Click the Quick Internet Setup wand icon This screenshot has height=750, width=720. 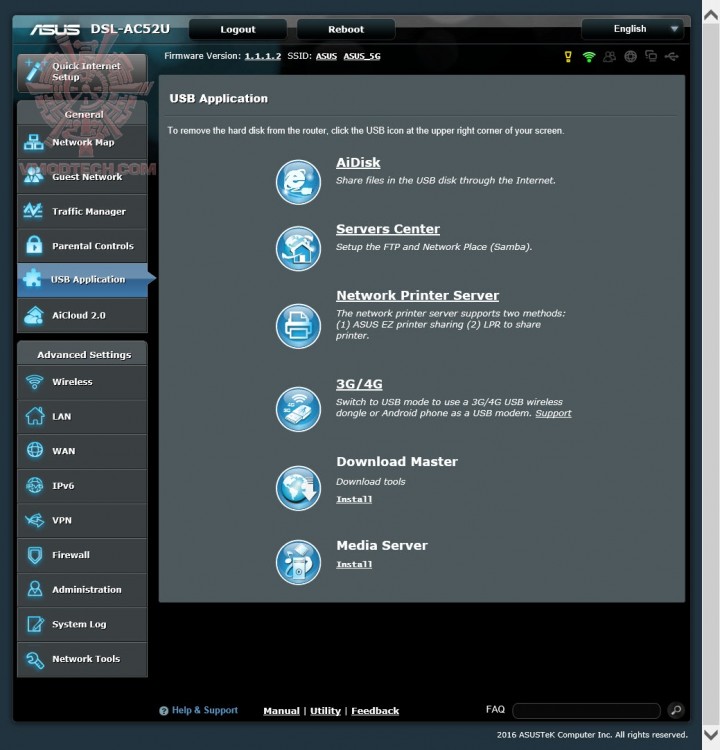pyautogui.click(x=35, y=70)
